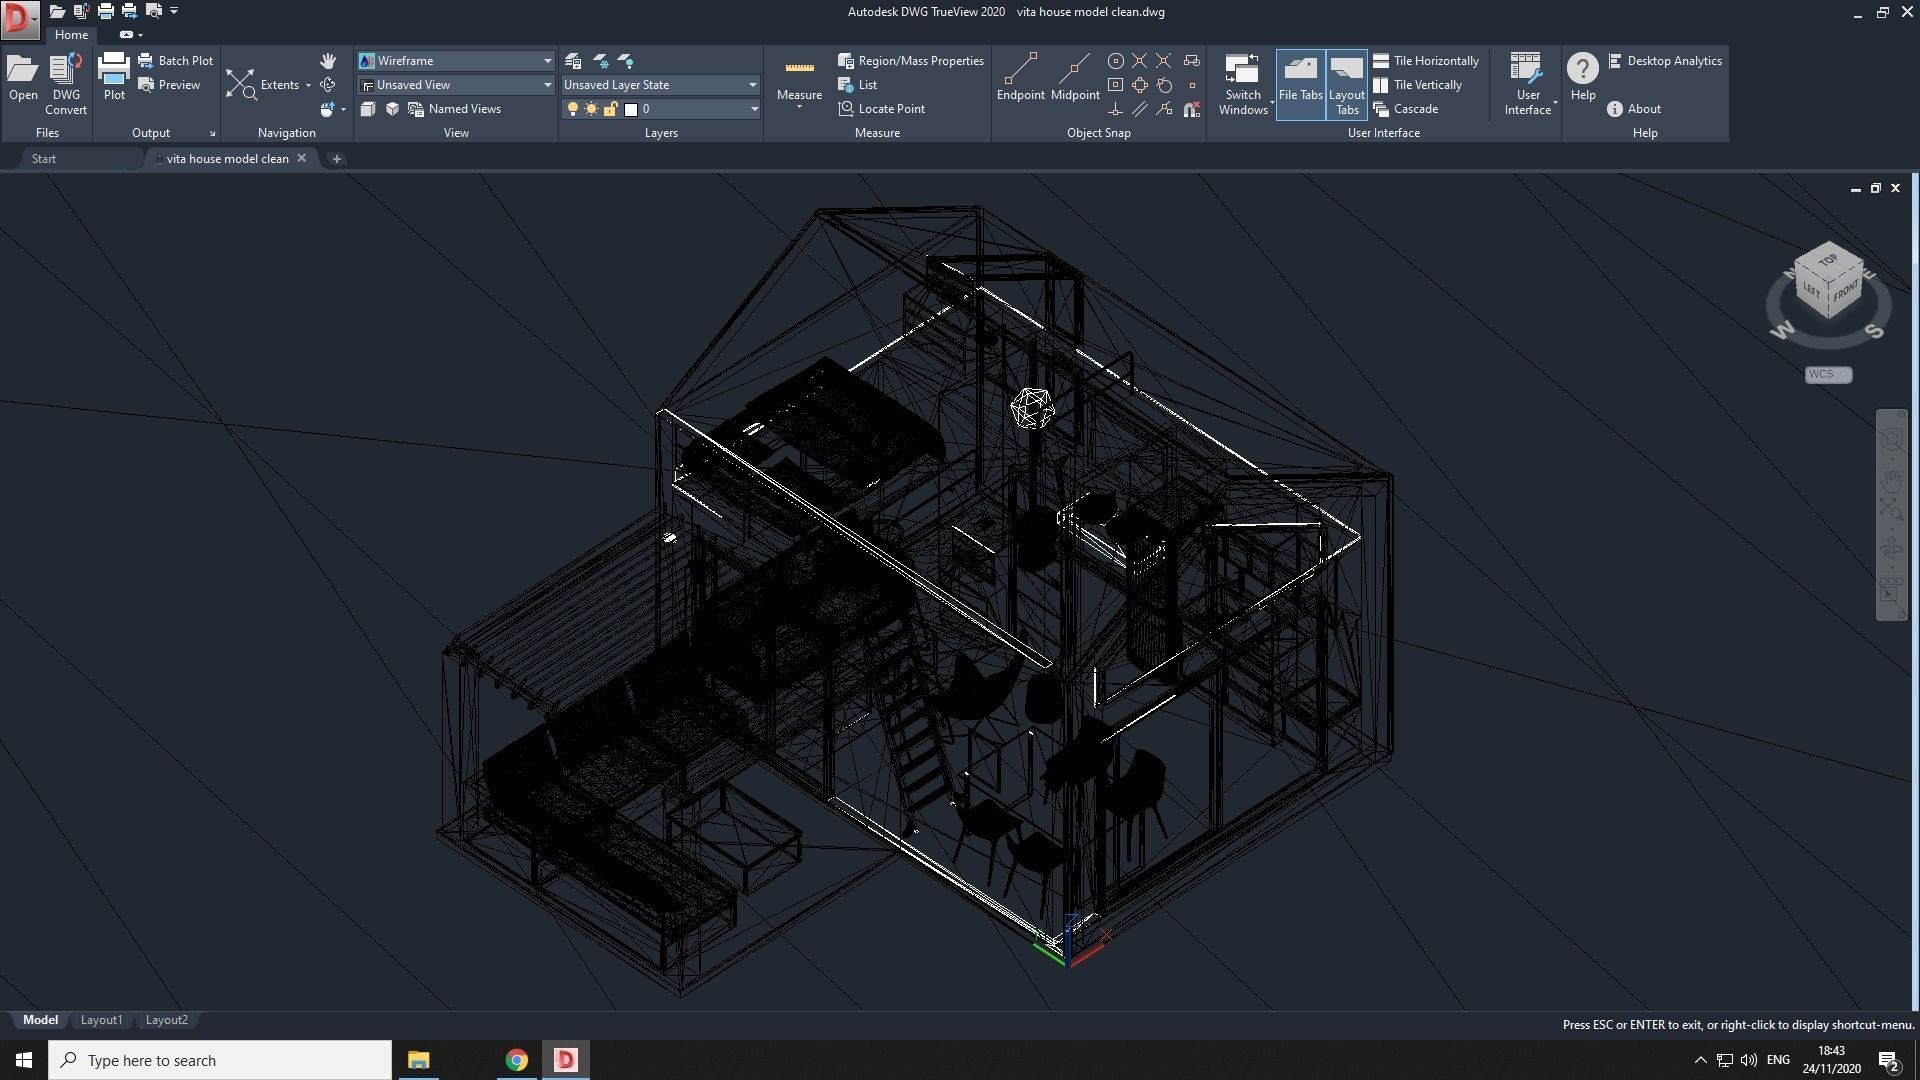Toggle Layout Tabs display
1920x1080 pixels.
1346,84
